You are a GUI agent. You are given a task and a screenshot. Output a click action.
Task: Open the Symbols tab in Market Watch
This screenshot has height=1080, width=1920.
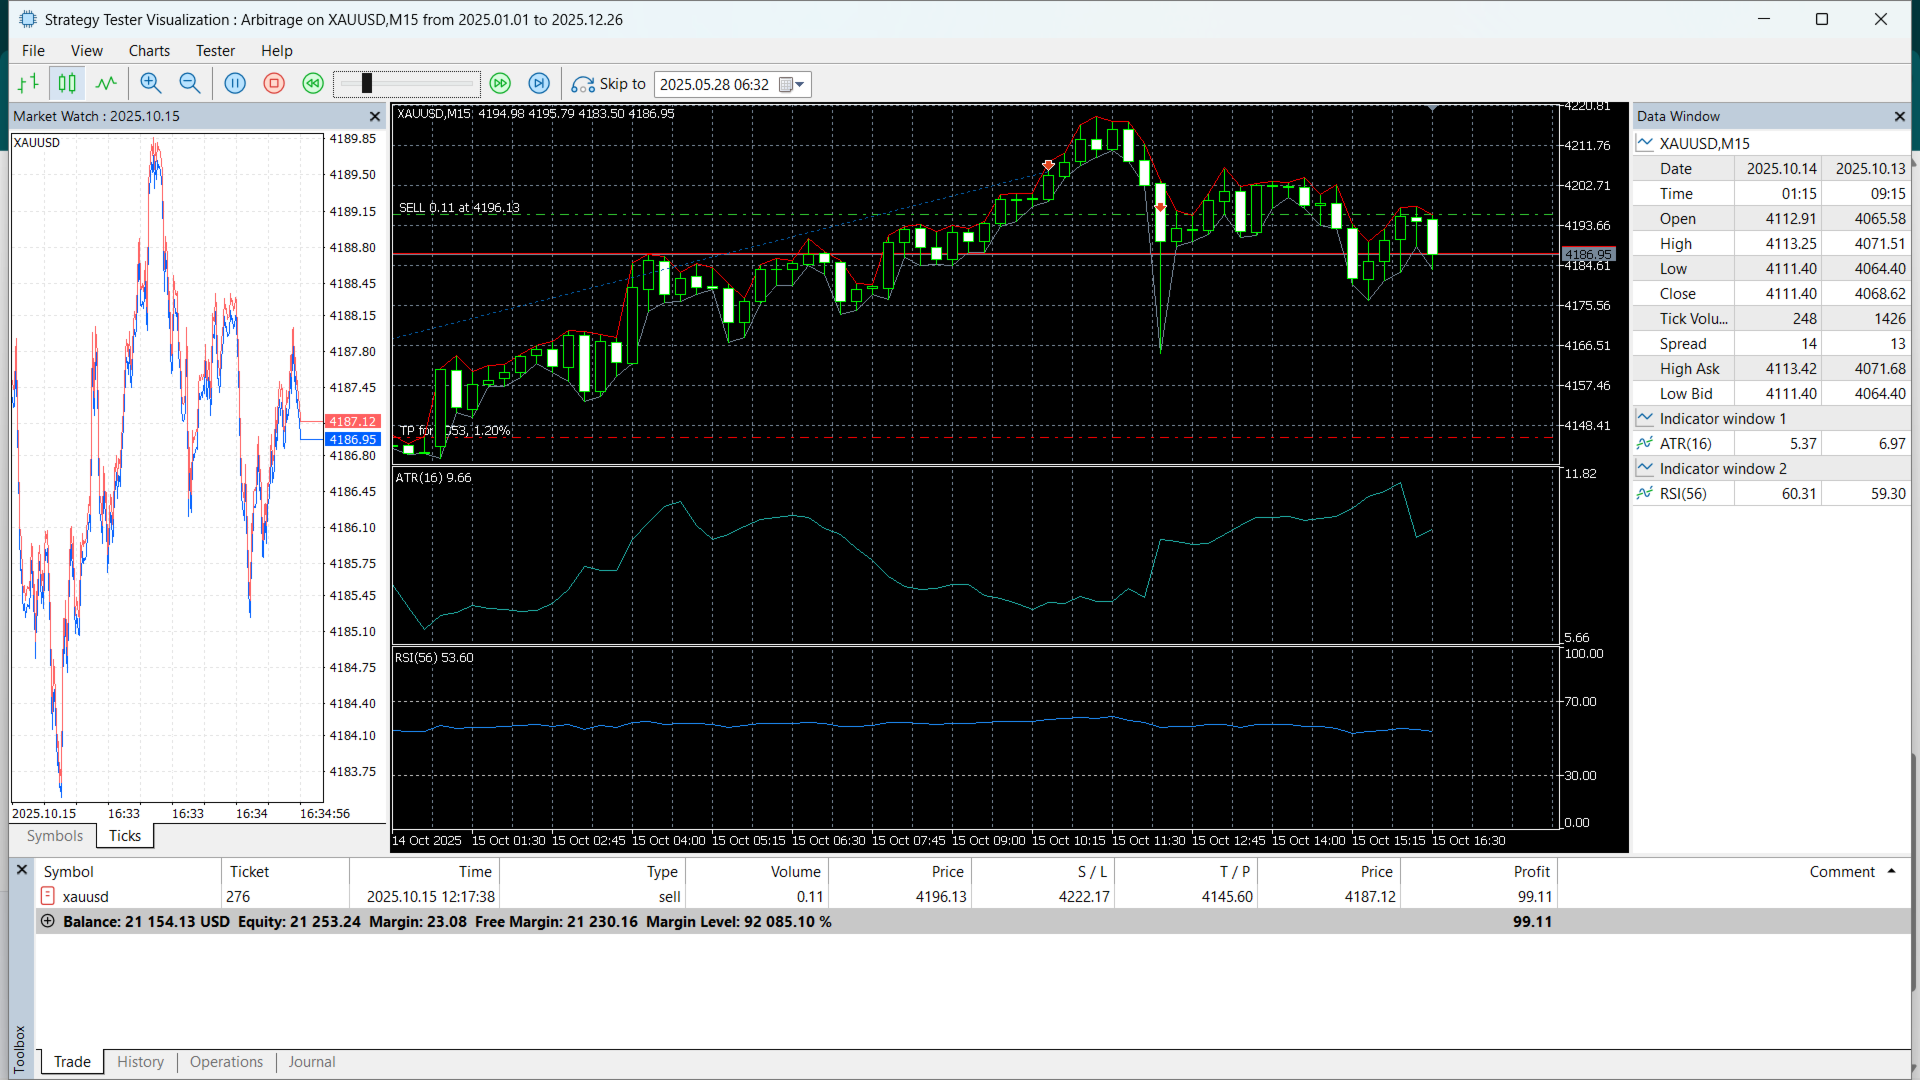tap(55, 836)
